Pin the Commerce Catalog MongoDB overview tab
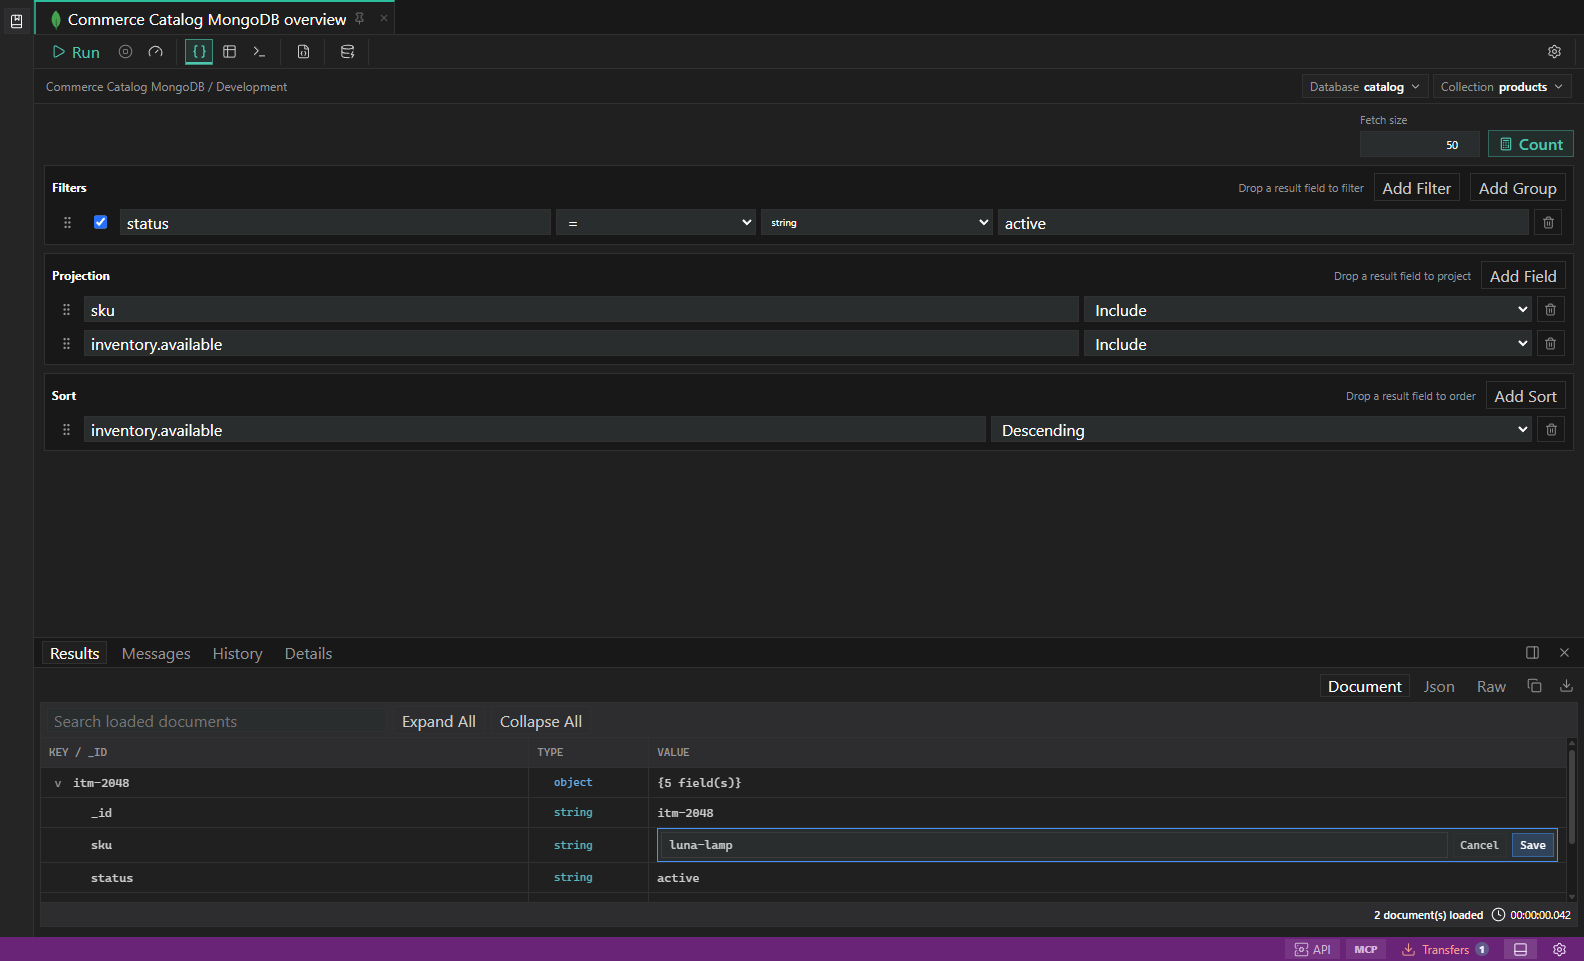 point(360,18)
